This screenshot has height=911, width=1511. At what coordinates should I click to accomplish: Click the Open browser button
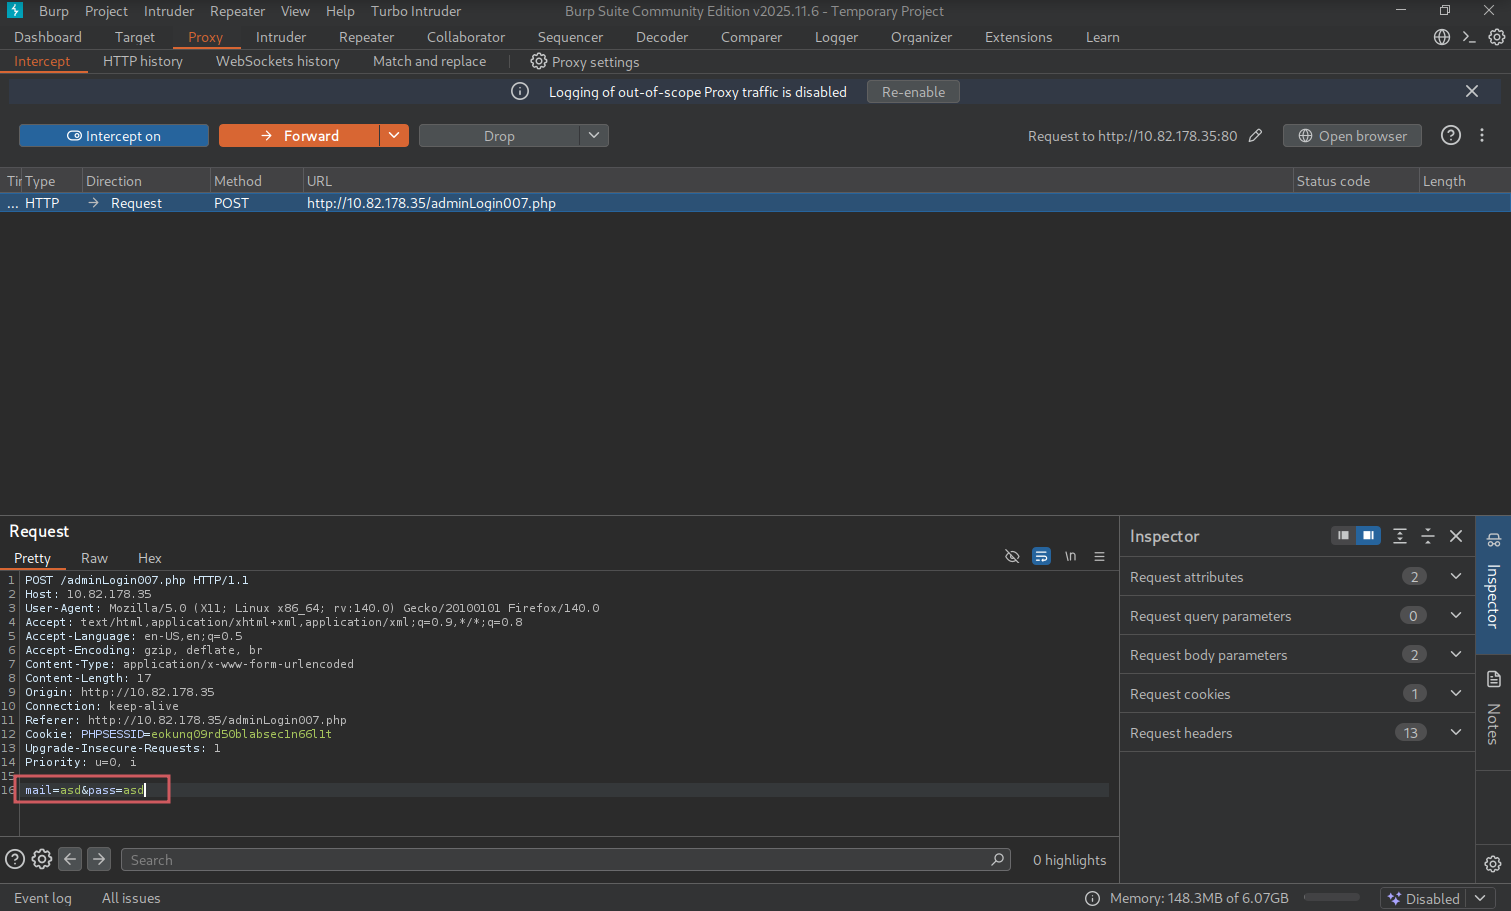pyautogui.click(x=1352, y=136)
